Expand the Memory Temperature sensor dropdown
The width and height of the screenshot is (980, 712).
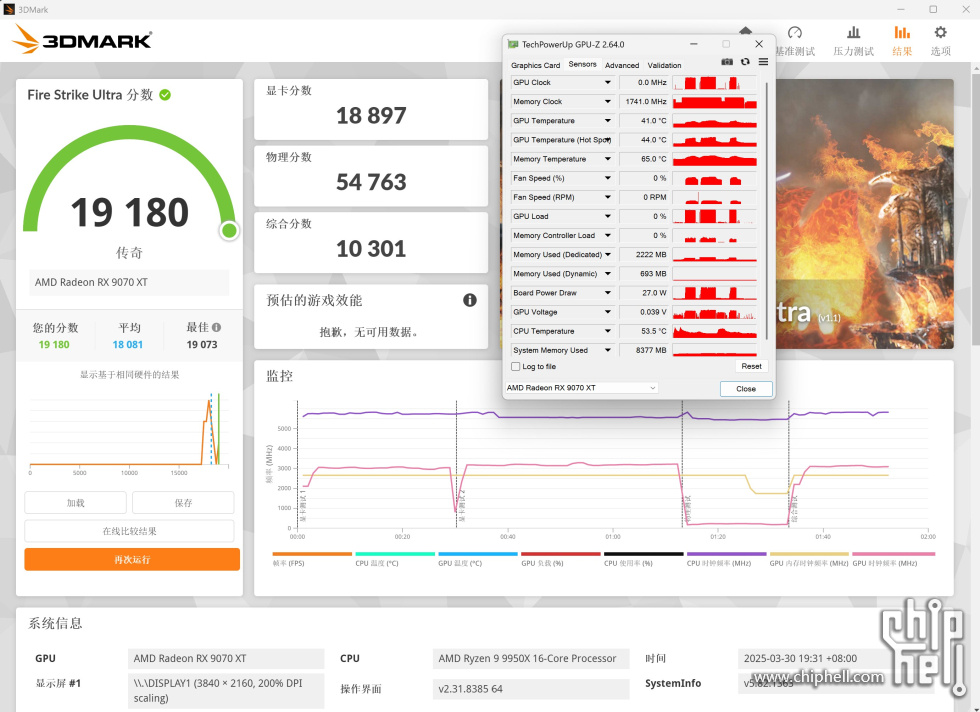tap(608, 159)
